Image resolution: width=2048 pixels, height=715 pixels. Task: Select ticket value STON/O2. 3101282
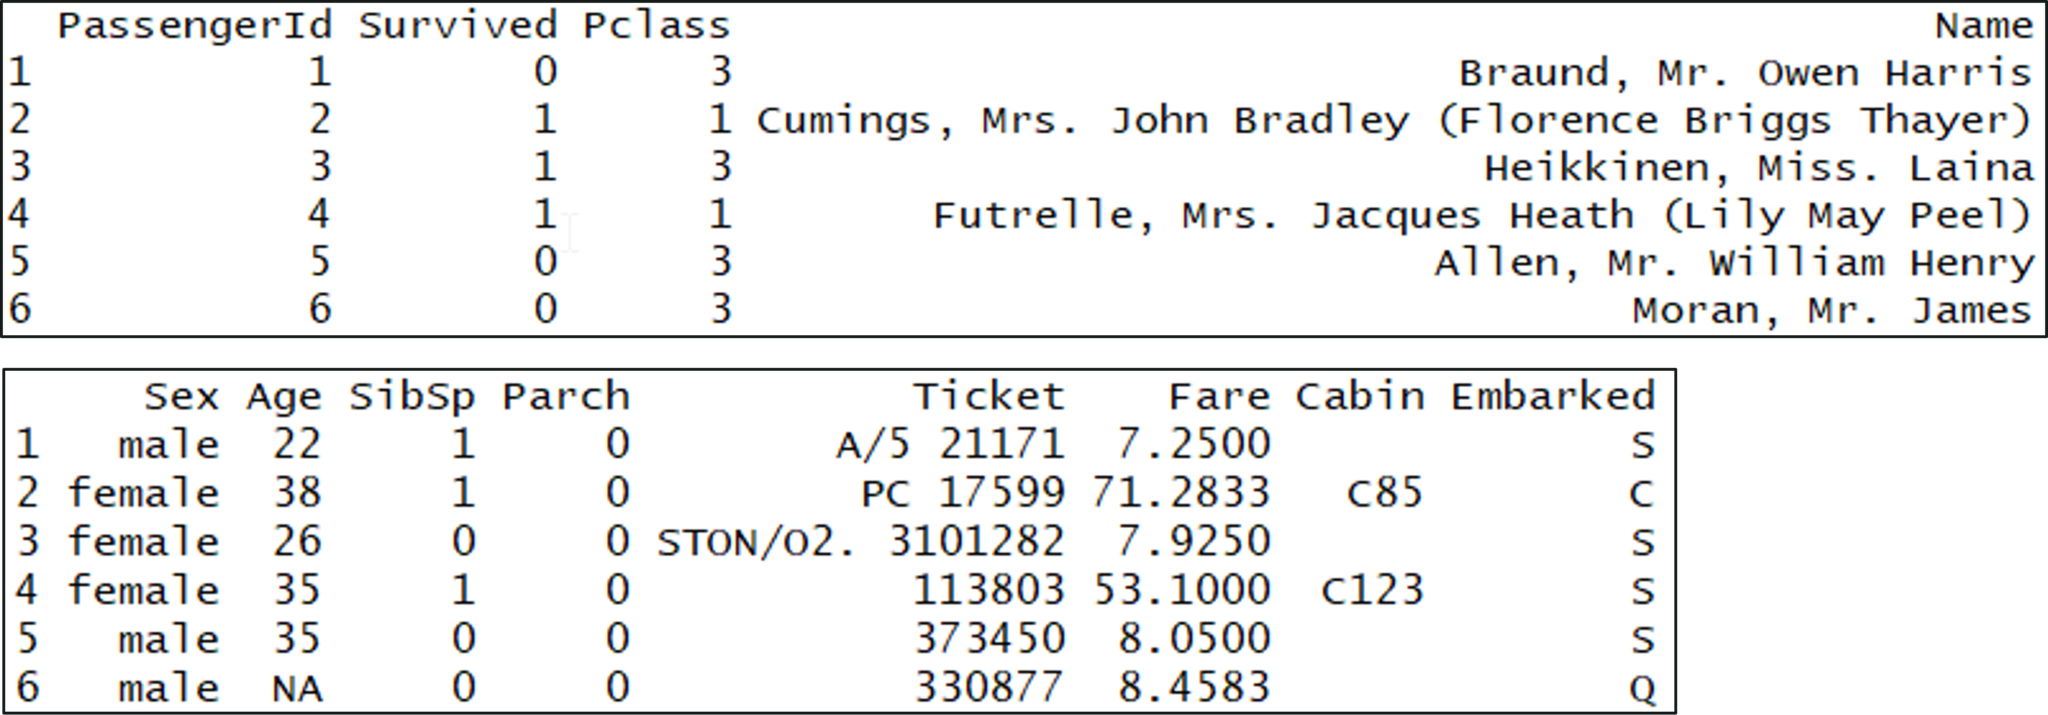tap(860, 542)
